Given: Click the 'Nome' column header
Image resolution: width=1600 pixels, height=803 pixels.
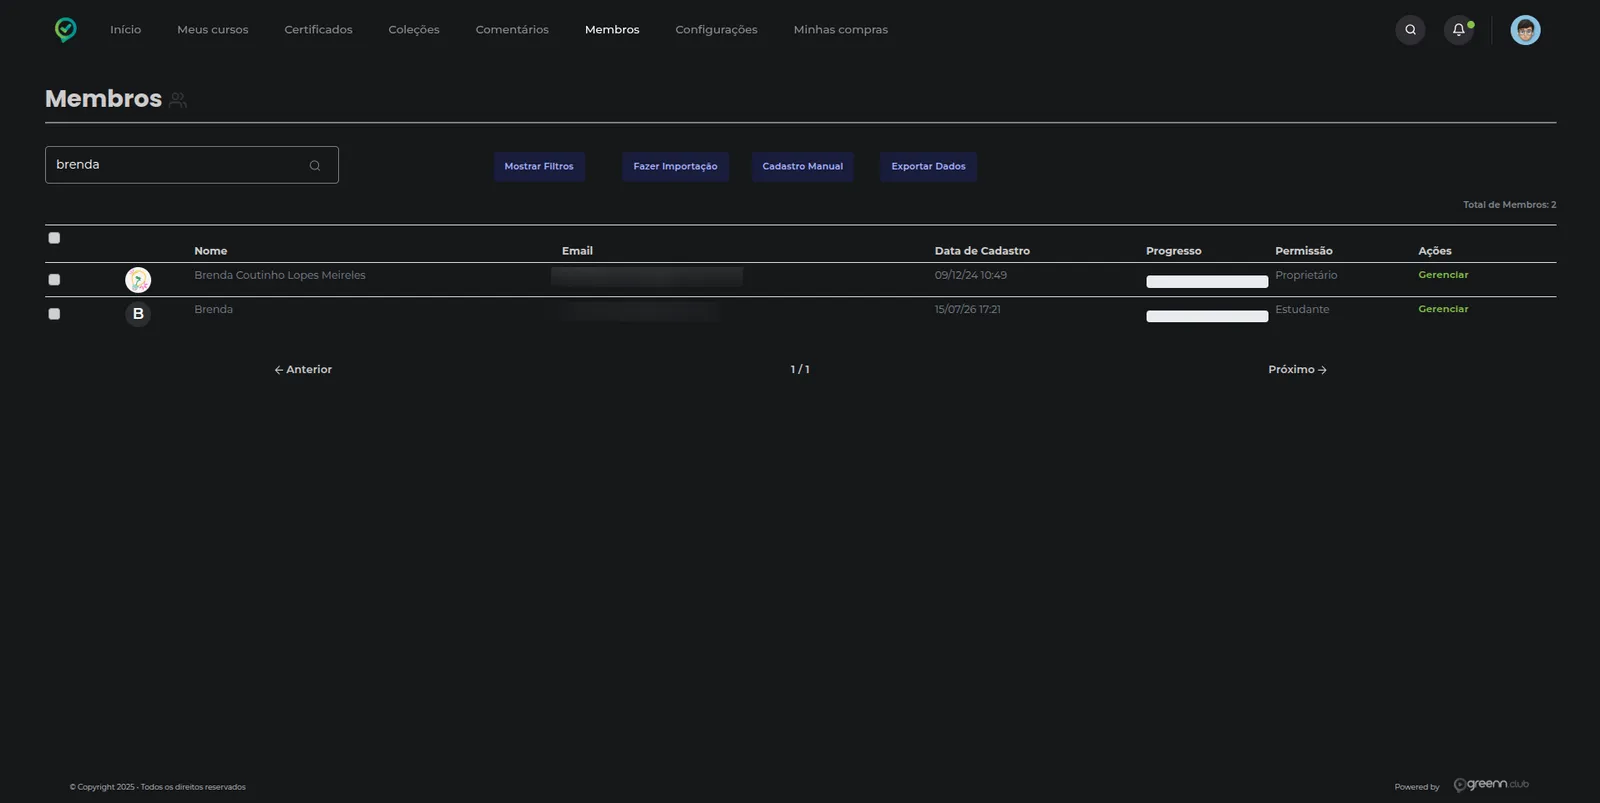Looking at the screenshot, I should point(211,251).
